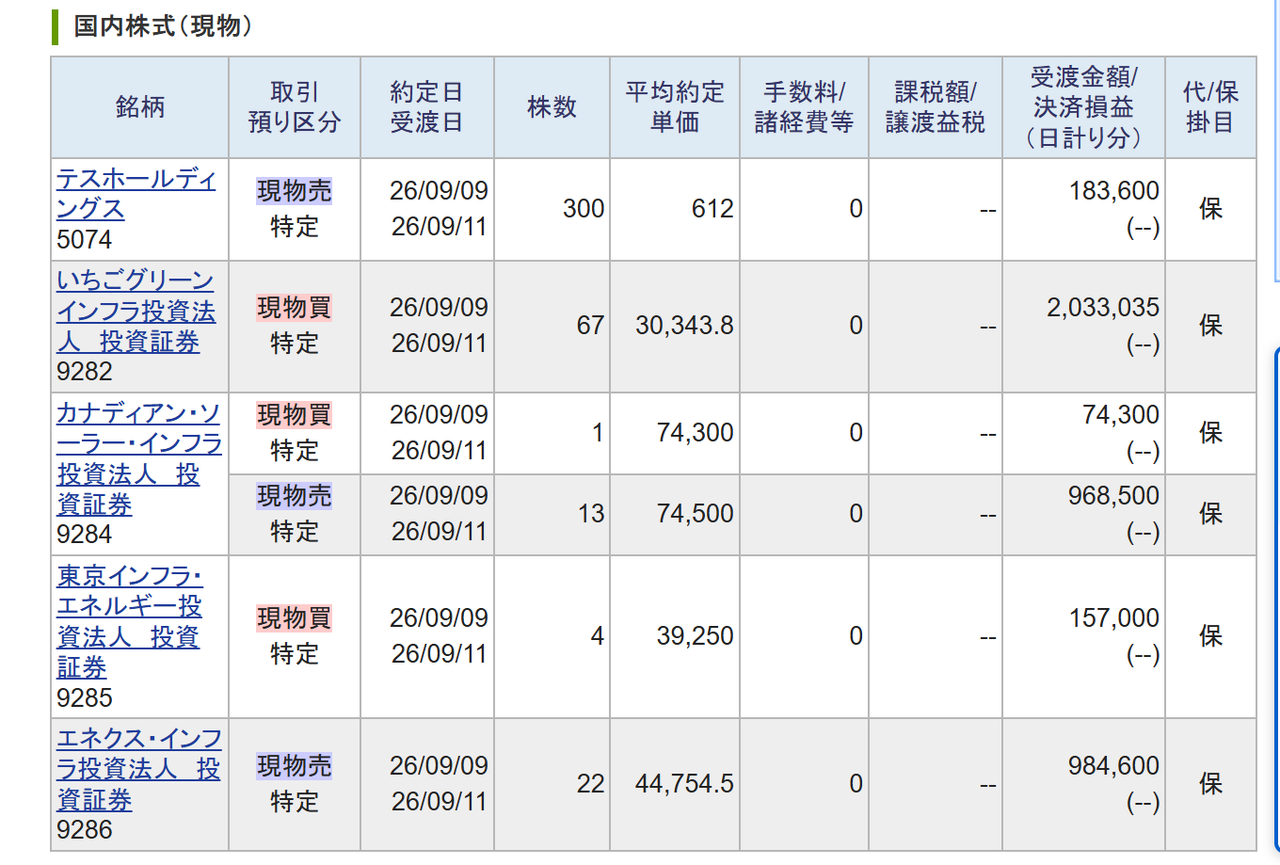Click the 保 cell in the エネクス・インフラ row

(1211, 784)
